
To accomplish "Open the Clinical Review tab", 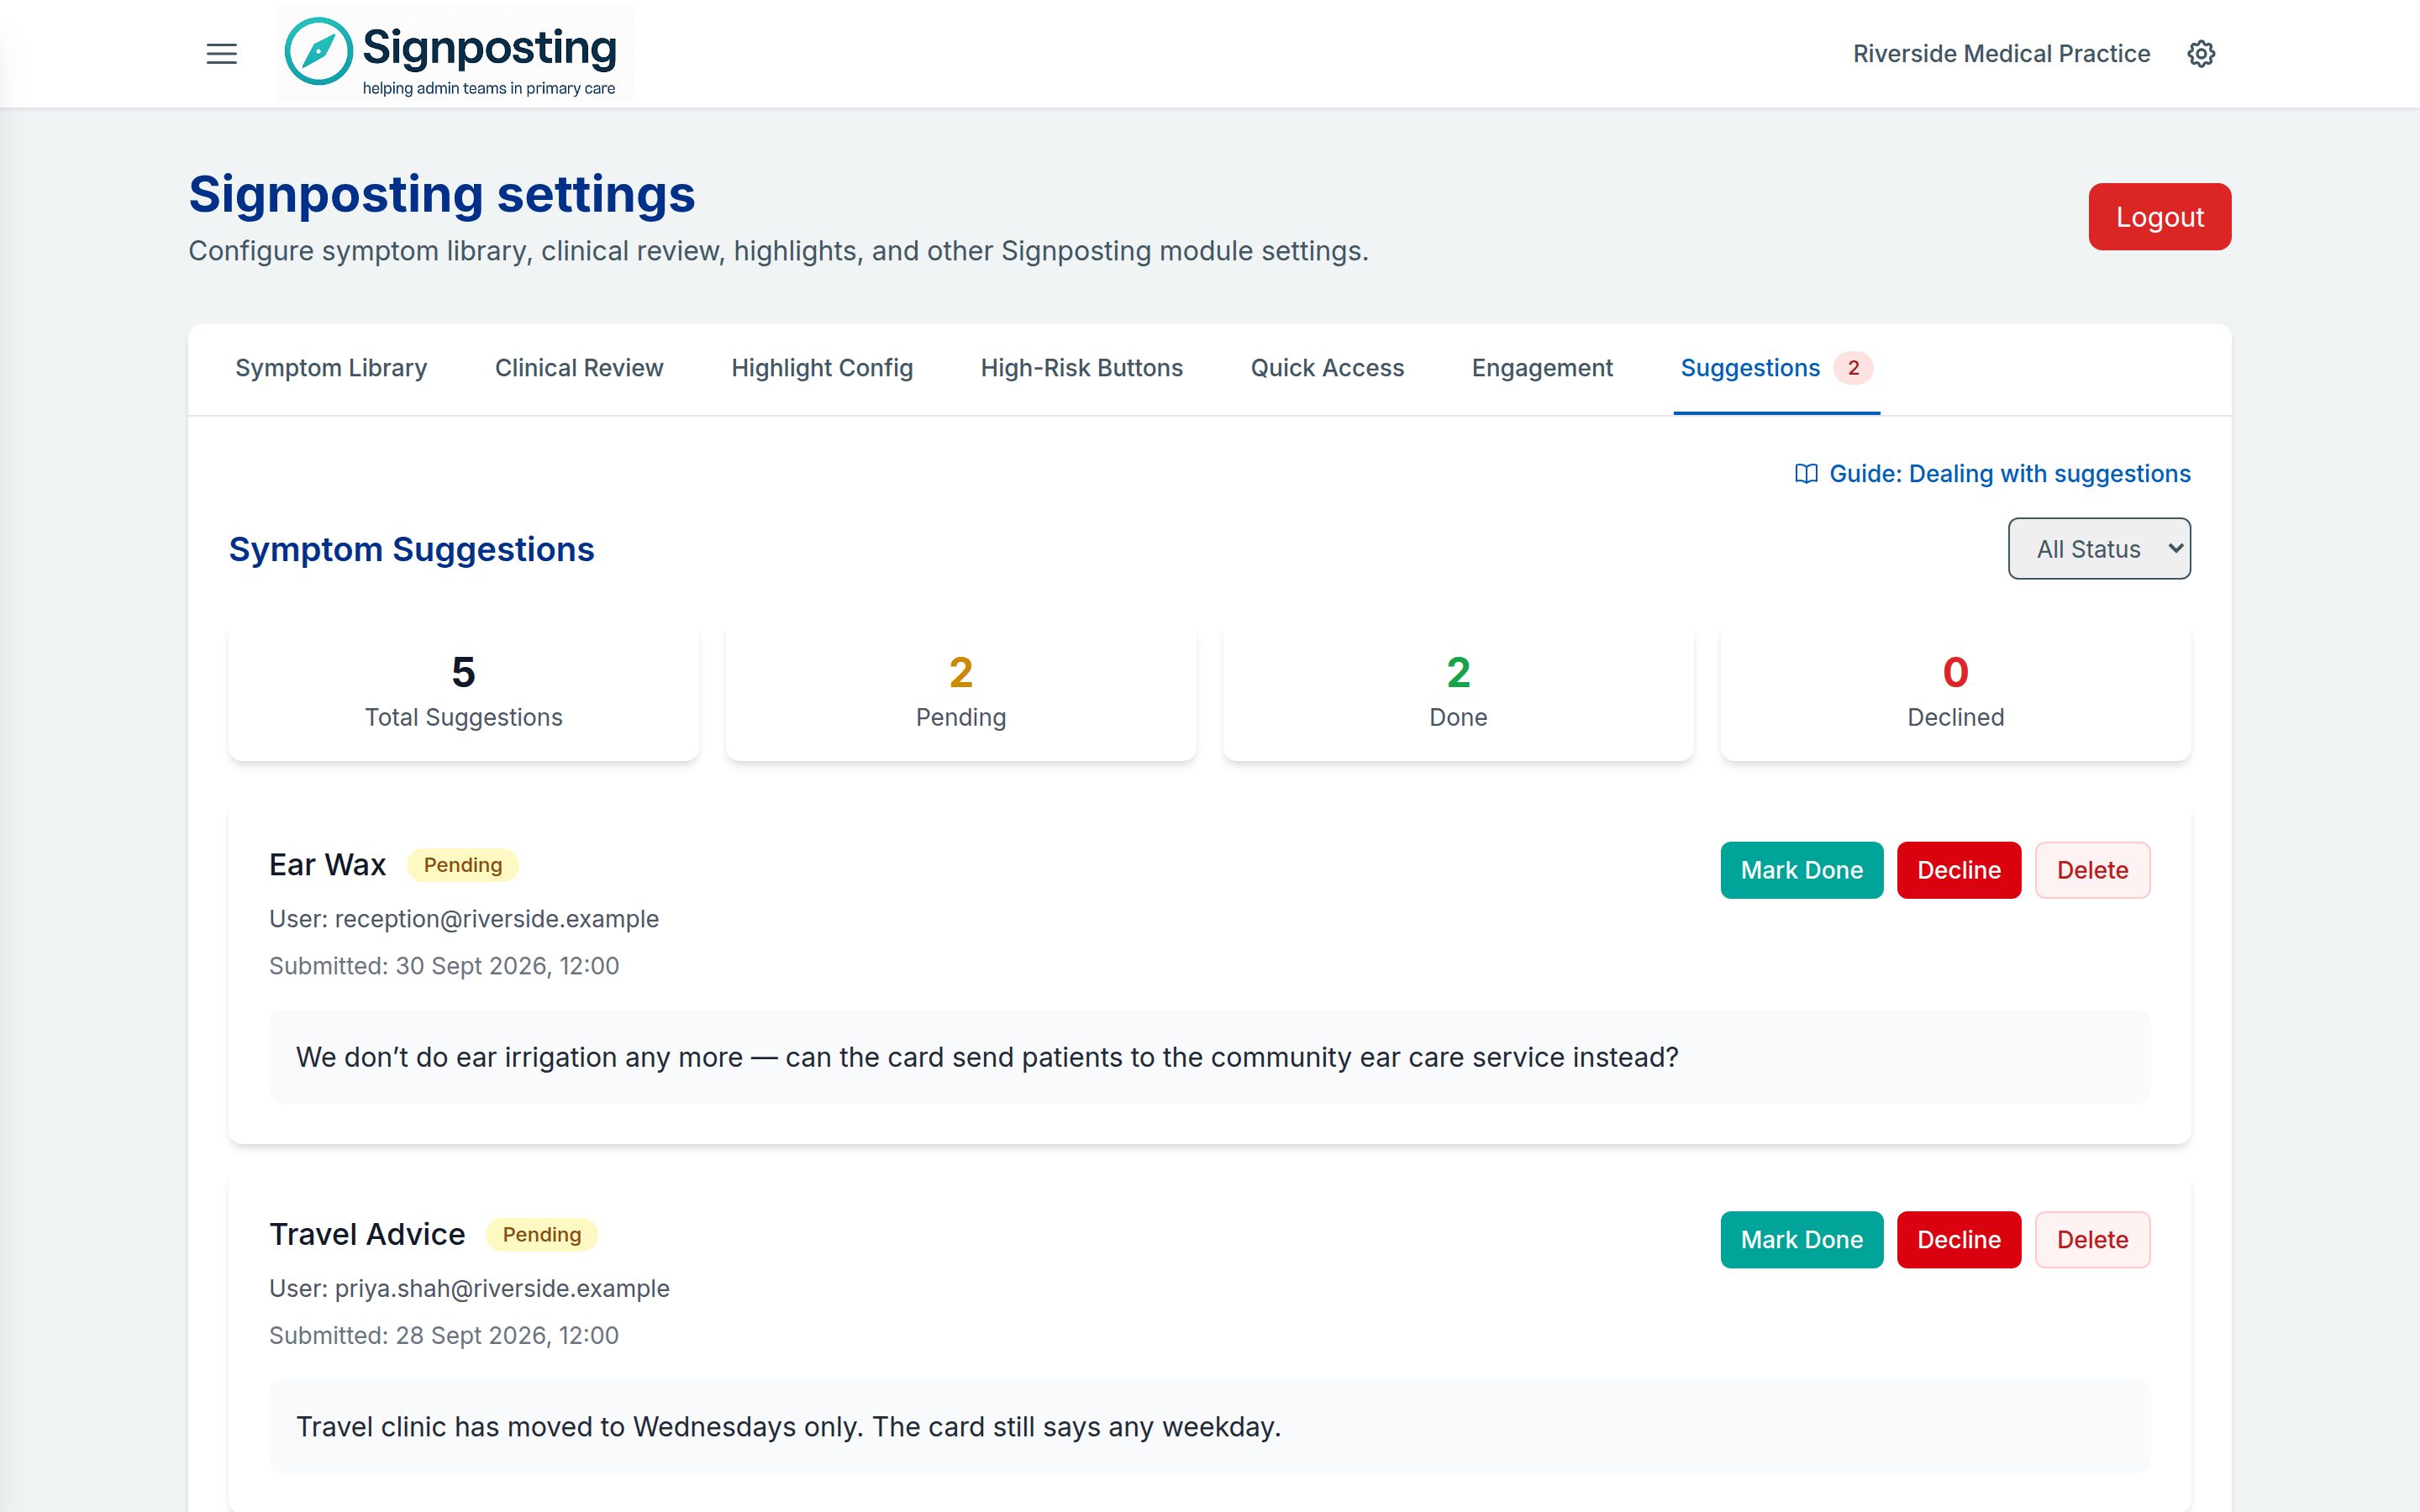I will tap(579, 368).
